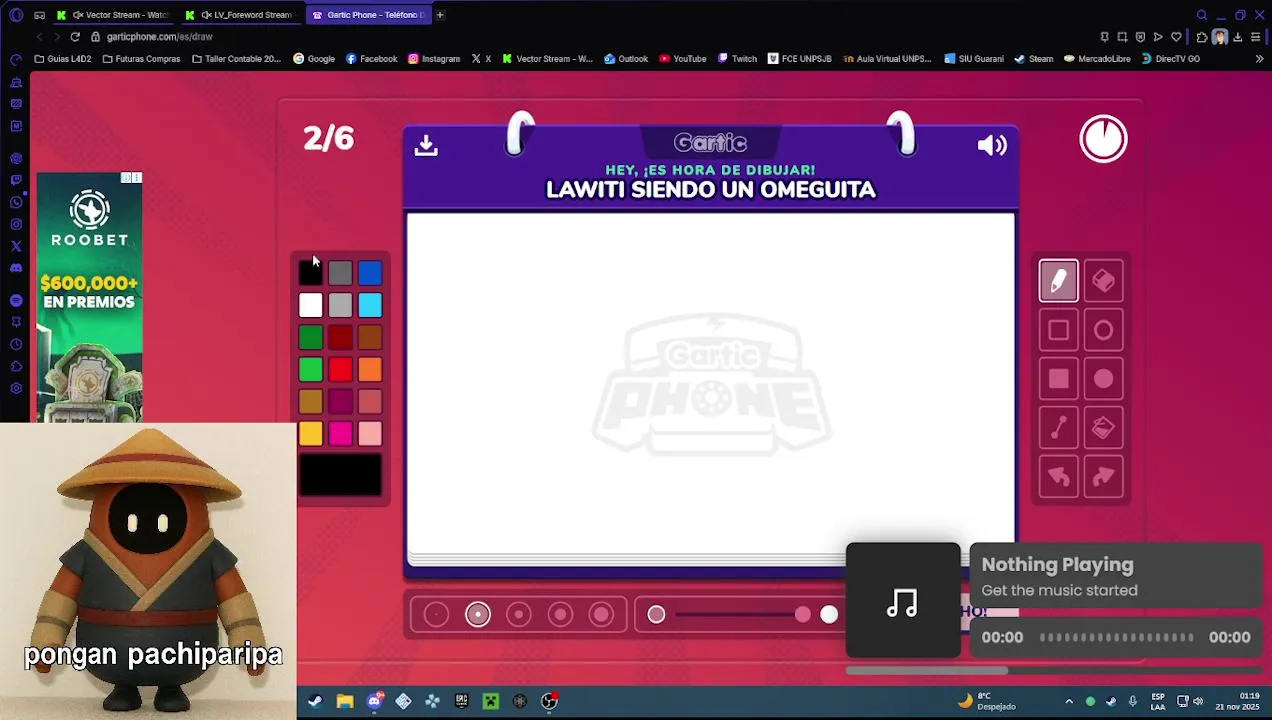Select the filled rectangle shape tool
1272x720 pixels.
coord(1058,379)
